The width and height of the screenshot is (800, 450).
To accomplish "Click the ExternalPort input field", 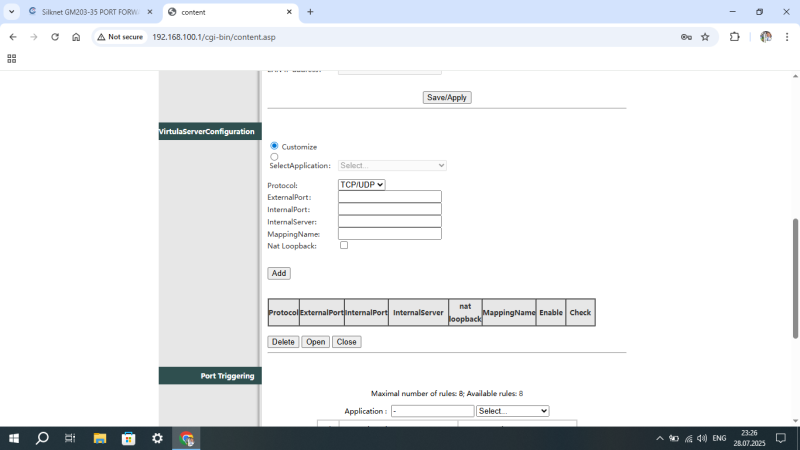I will pos(389,197).
